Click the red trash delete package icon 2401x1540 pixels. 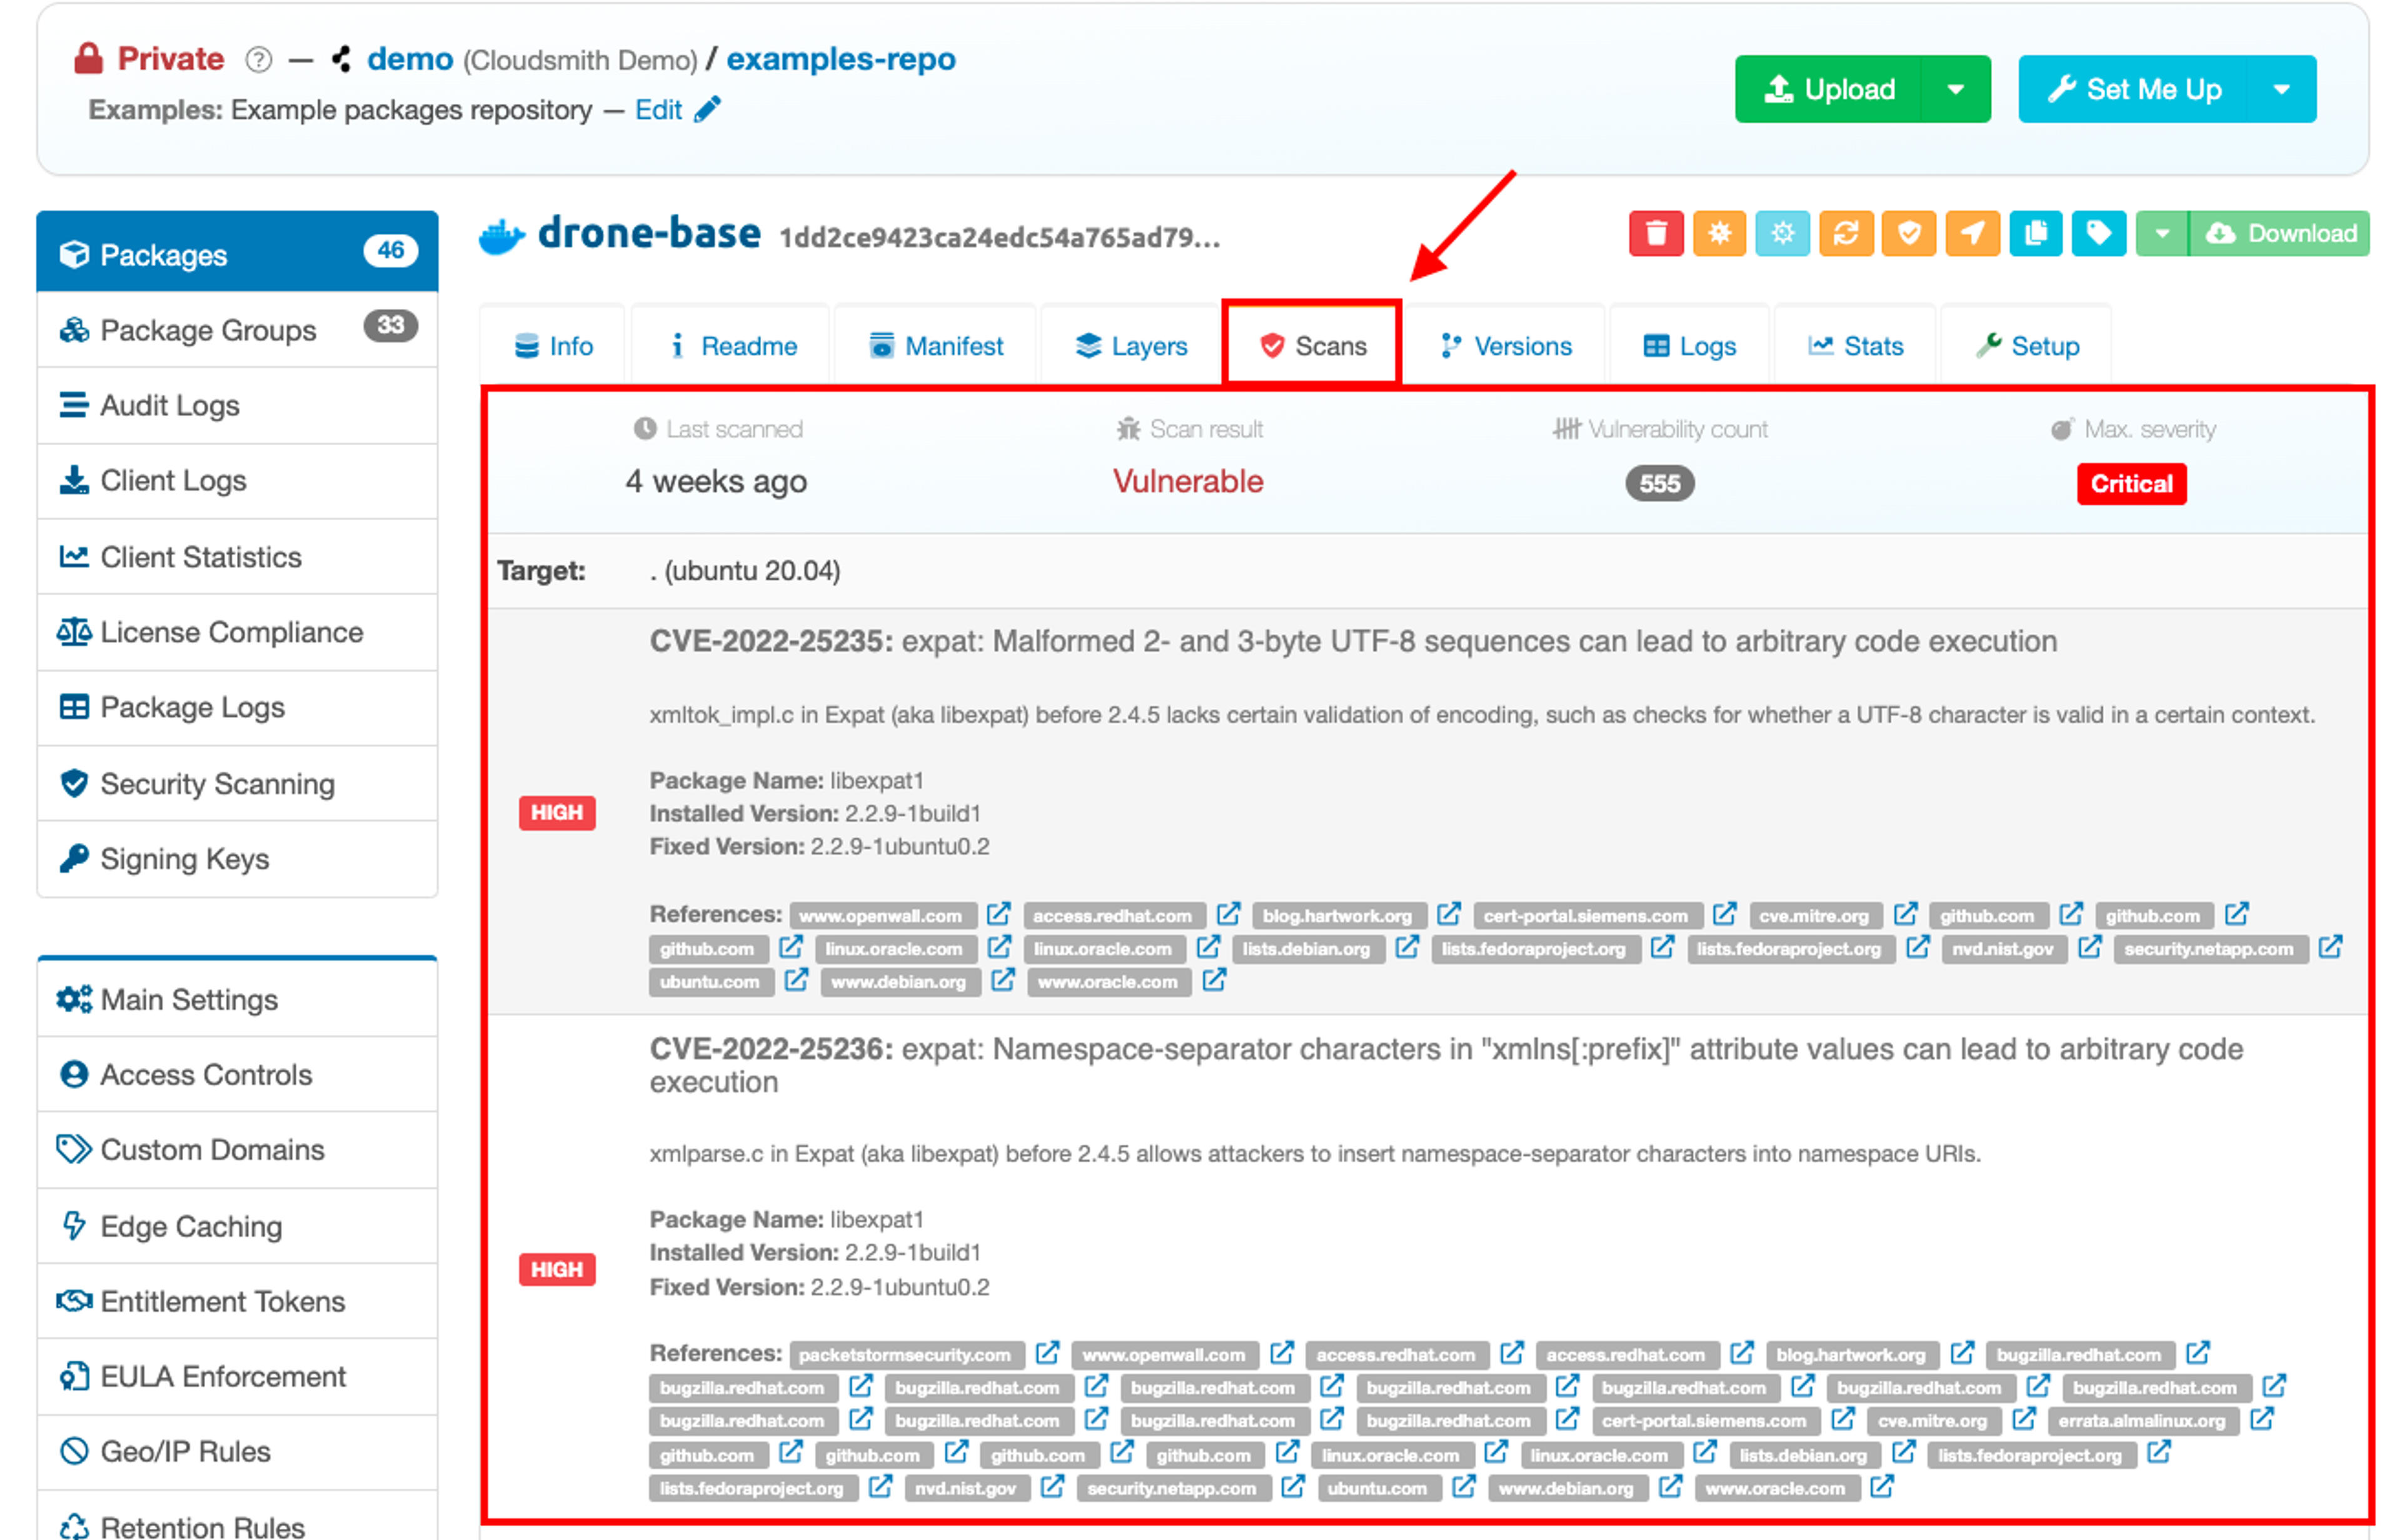point(1655,234)
